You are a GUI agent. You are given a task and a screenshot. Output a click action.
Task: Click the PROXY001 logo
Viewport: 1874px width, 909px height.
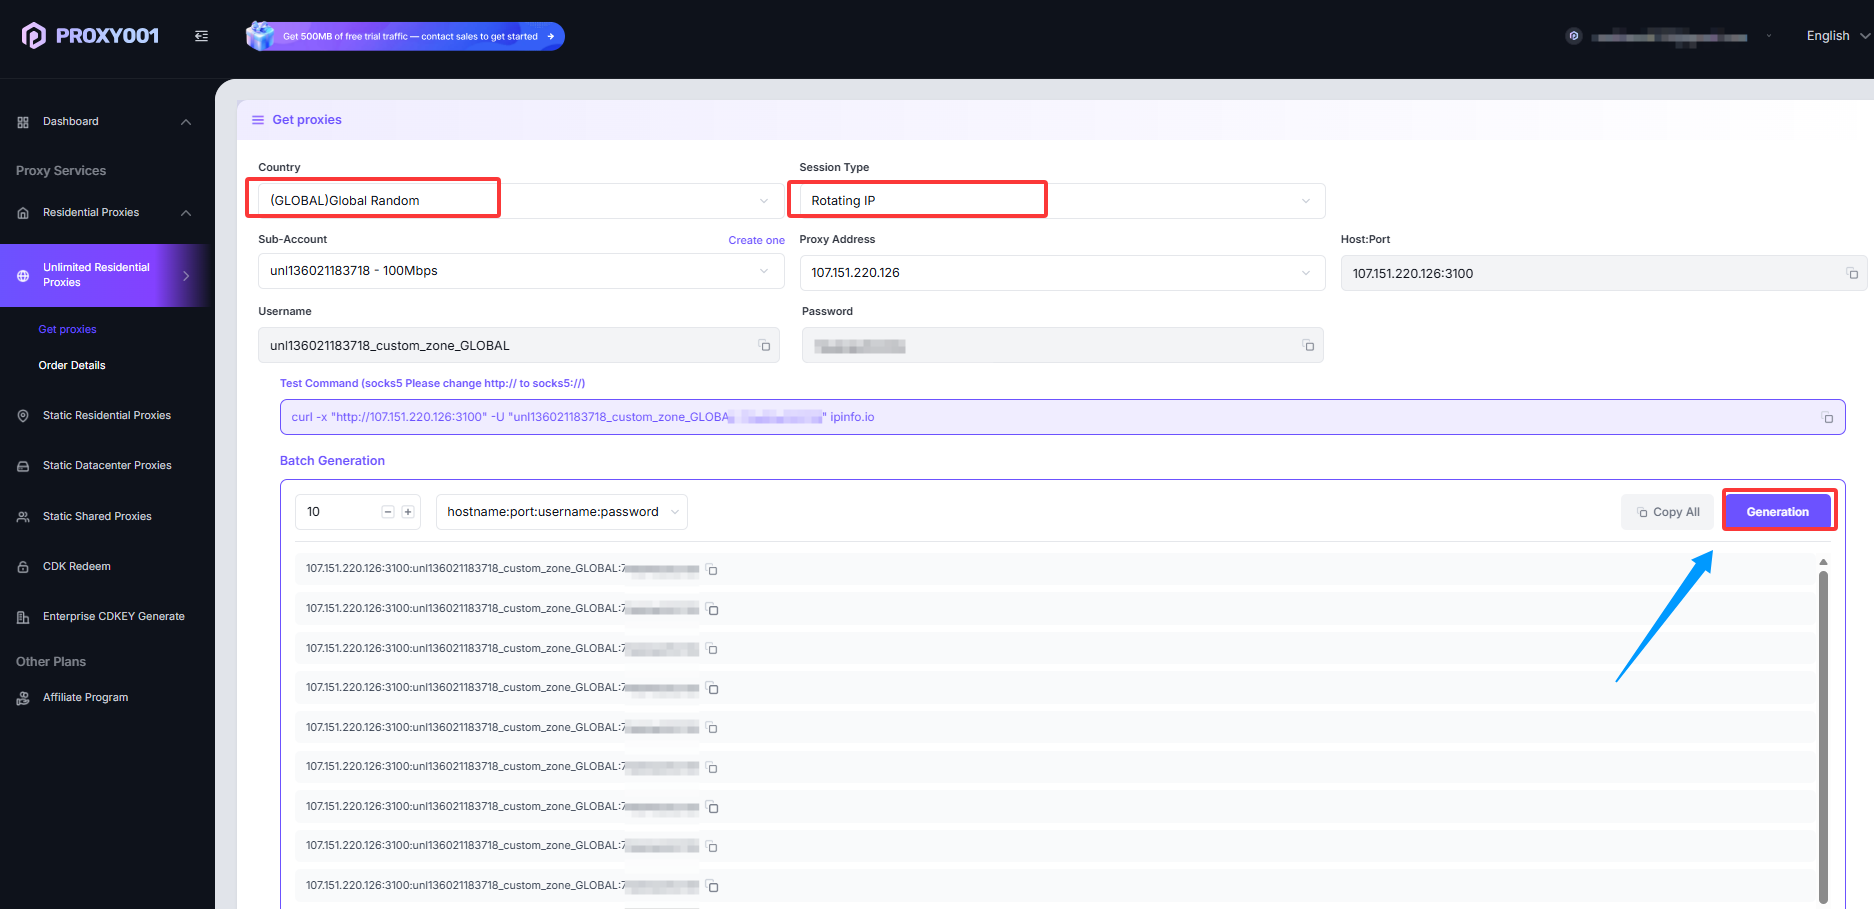click(90, 36)
